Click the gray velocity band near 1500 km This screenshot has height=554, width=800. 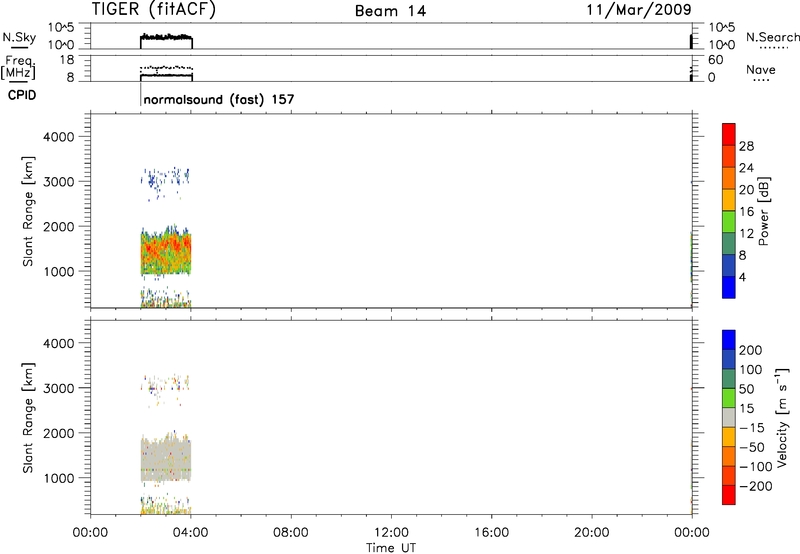[x=166, y=458]
